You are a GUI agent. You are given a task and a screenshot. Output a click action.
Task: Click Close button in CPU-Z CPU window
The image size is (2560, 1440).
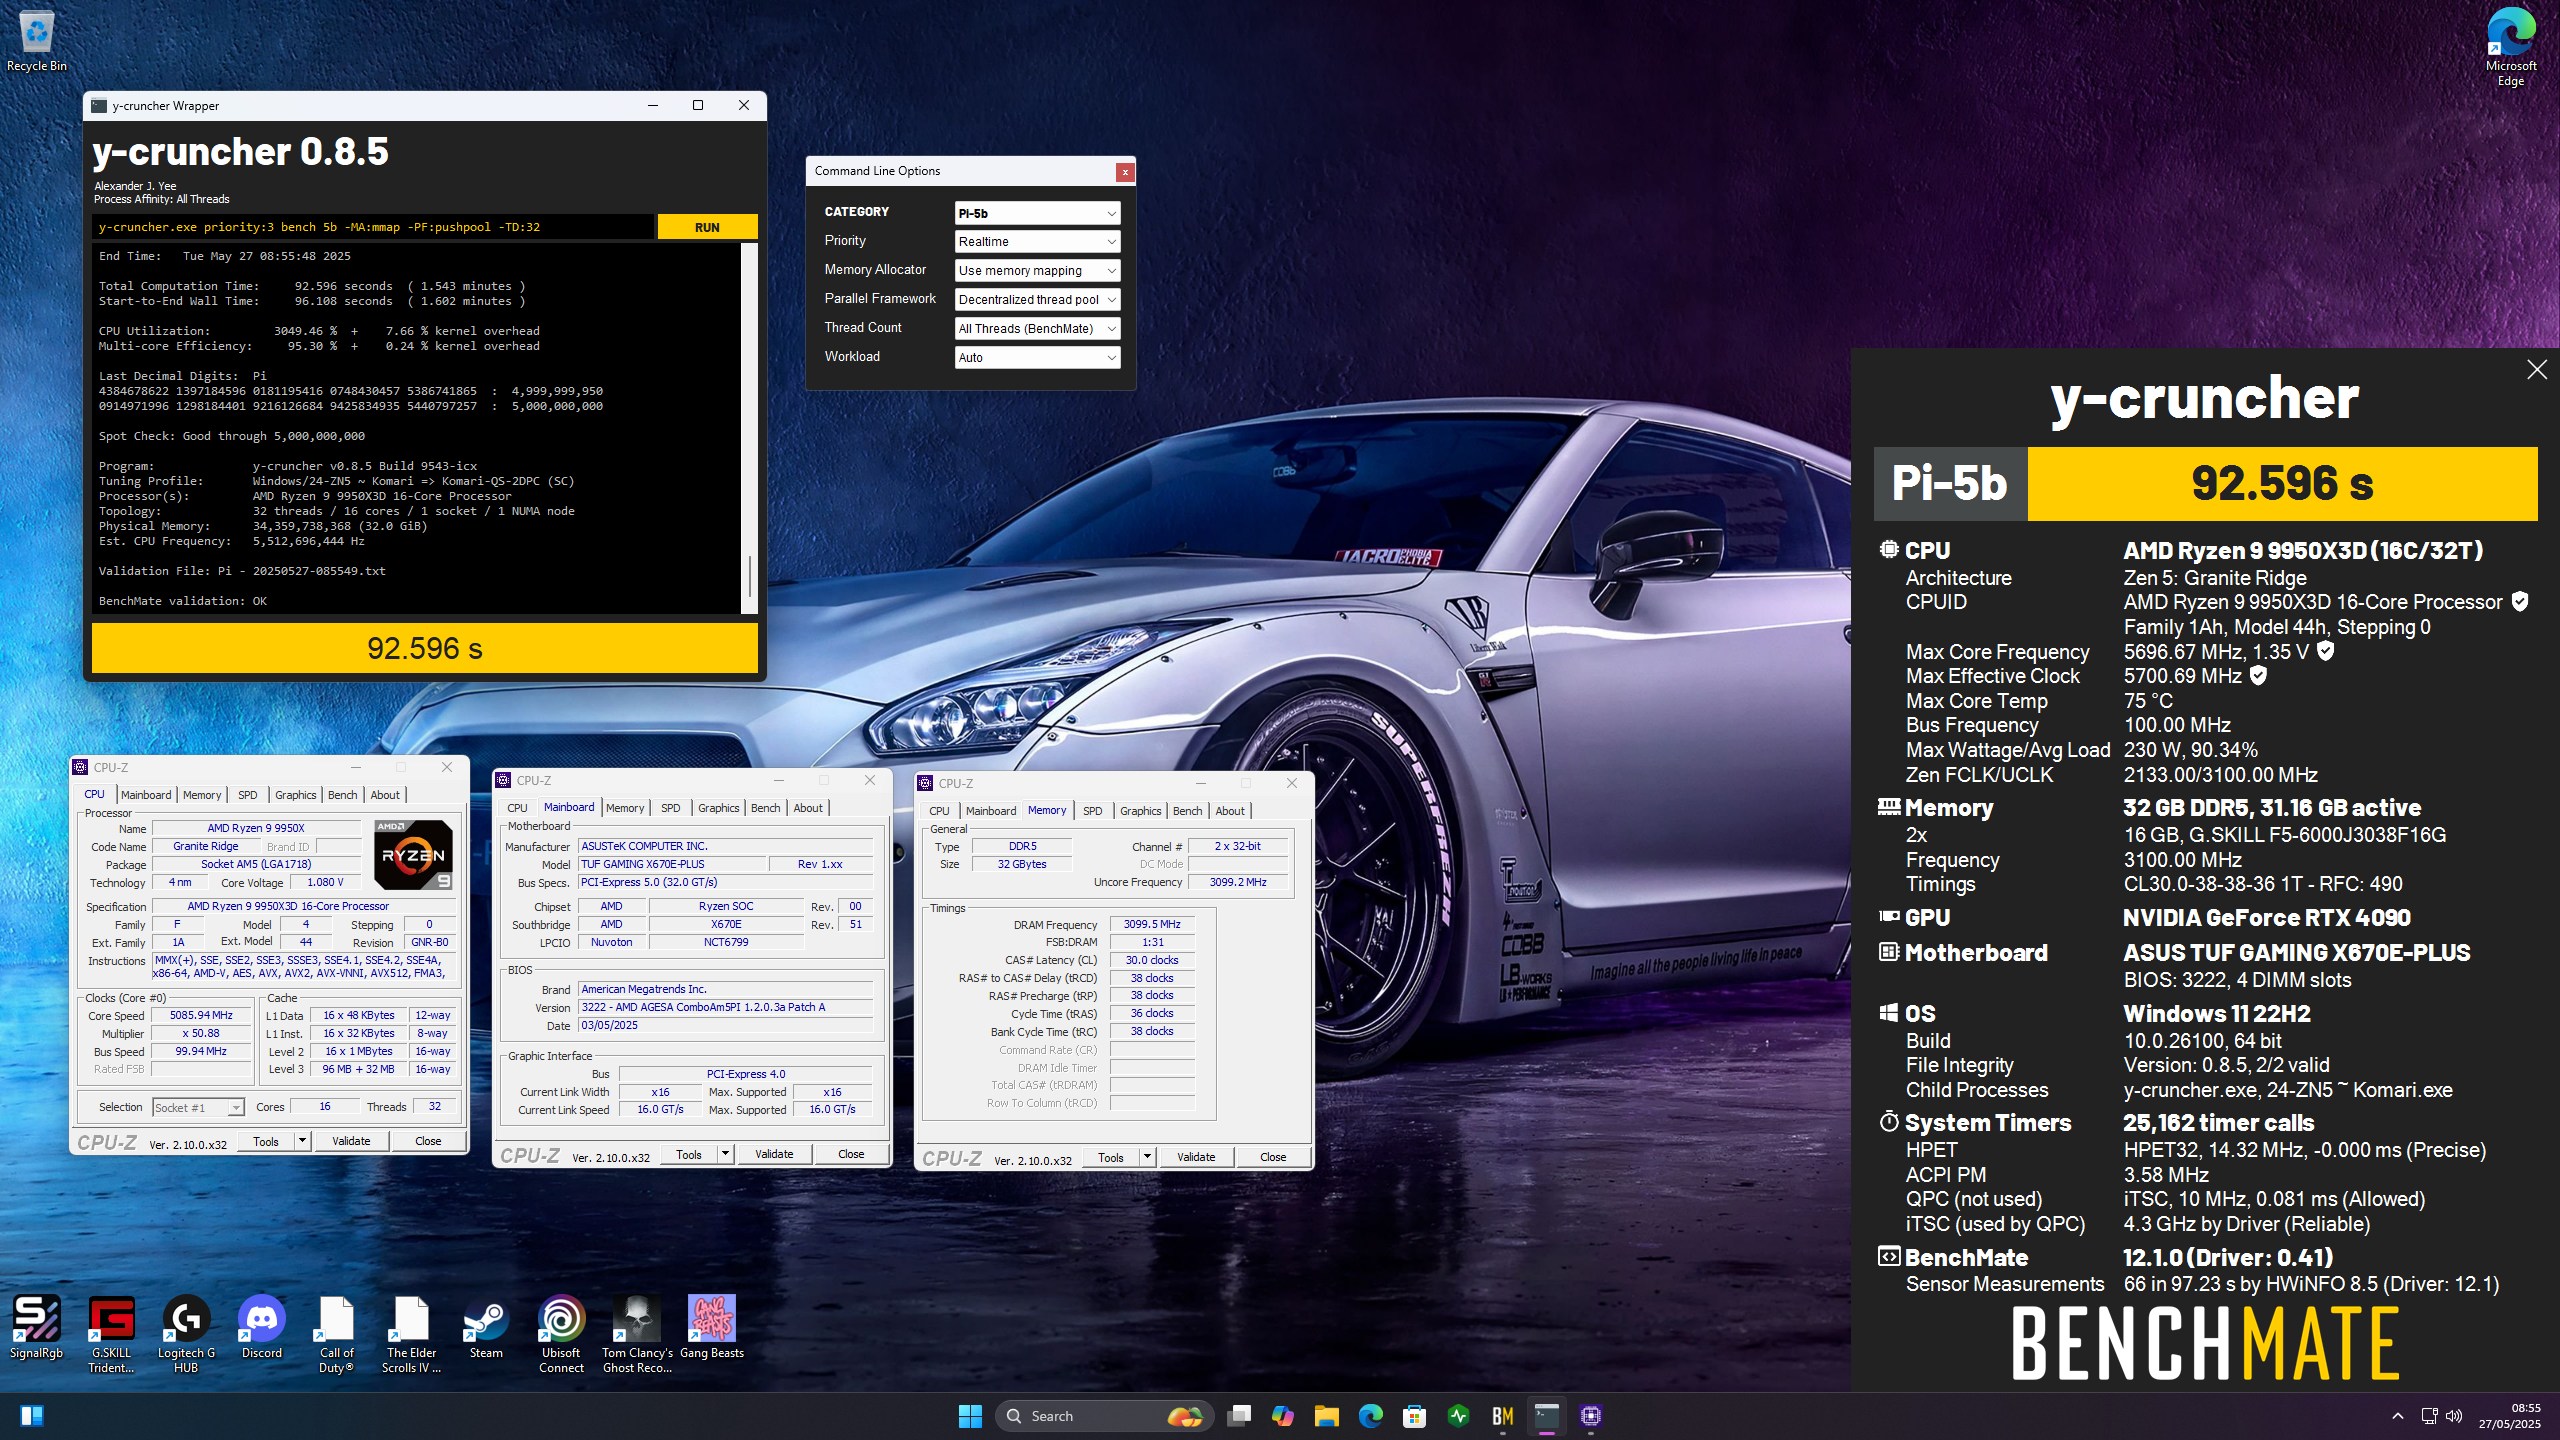tap(428, 1141)
